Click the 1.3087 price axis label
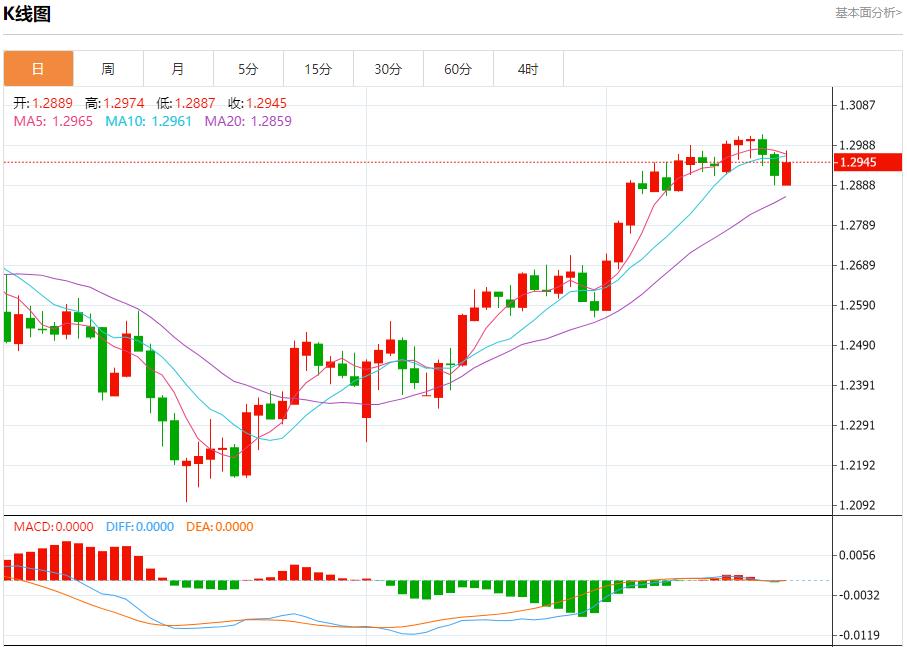 tap(857, 105)
